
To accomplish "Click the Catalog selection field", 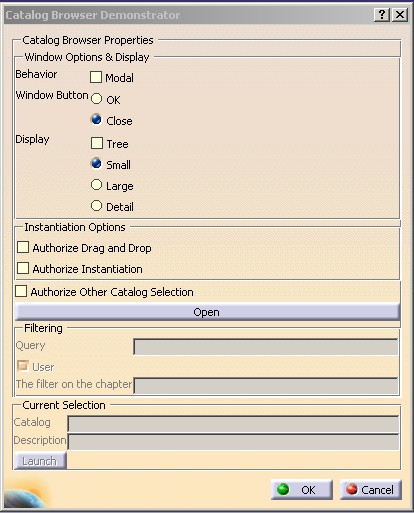I will 233,424.
